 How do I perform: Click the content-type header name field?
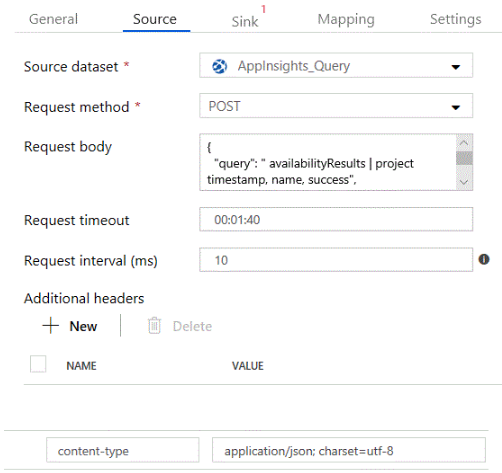(123, 450)
